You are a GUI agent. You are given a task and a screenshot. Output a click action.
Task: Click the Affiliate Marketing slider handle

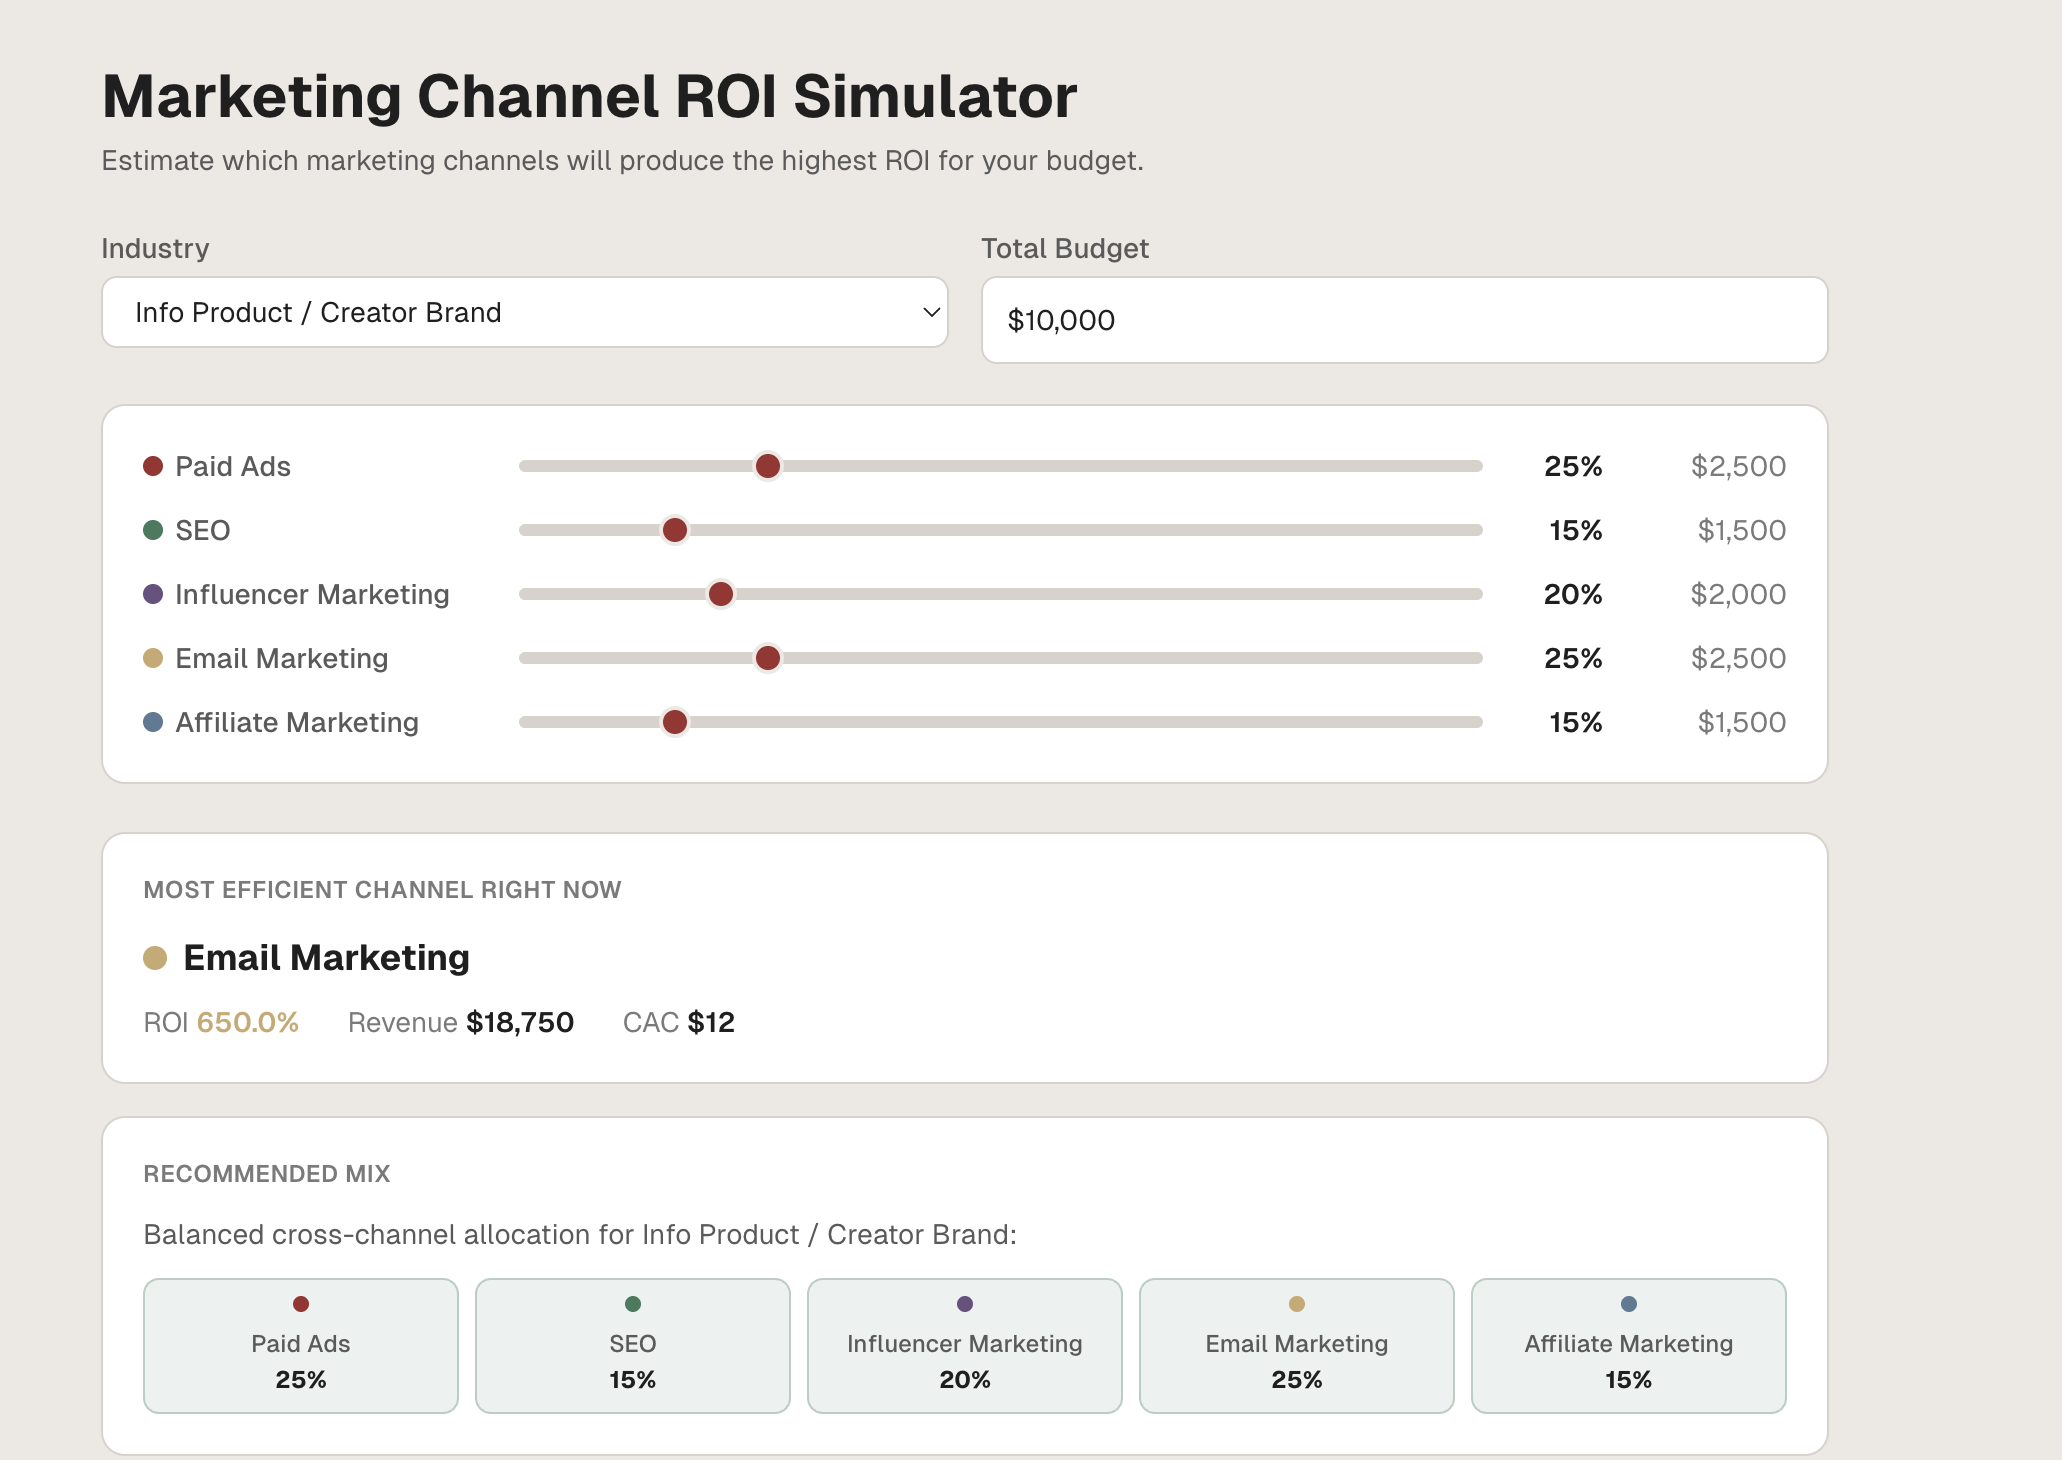(x=675, y=722)
